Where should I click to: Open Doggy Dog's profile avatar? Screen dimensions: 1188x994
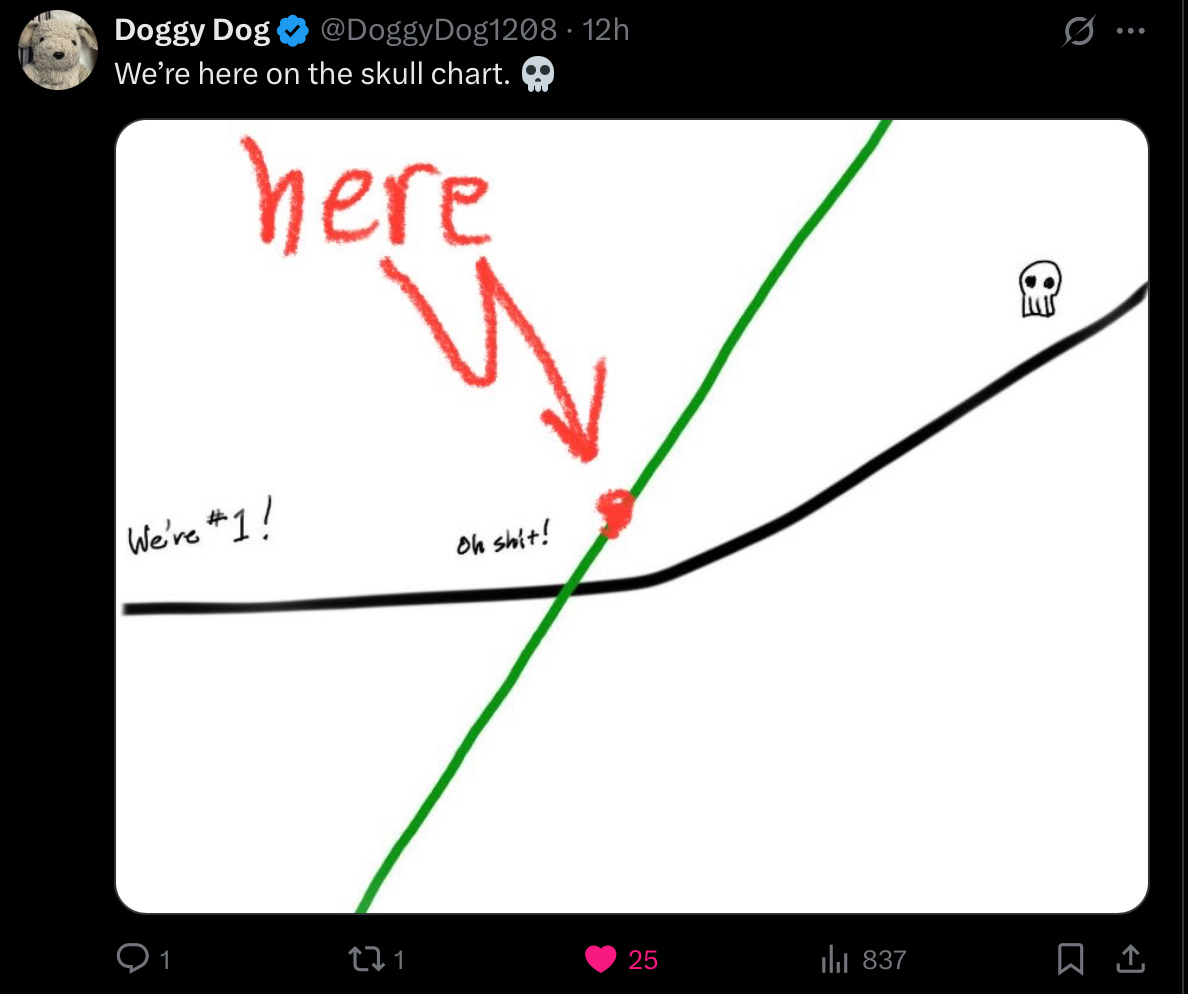point(58,50)
